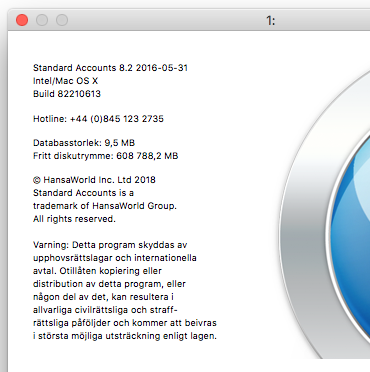Click the "trademark of HansaWorld Group." line
This screenshot has height=372, width=370.
coord(105,206)
